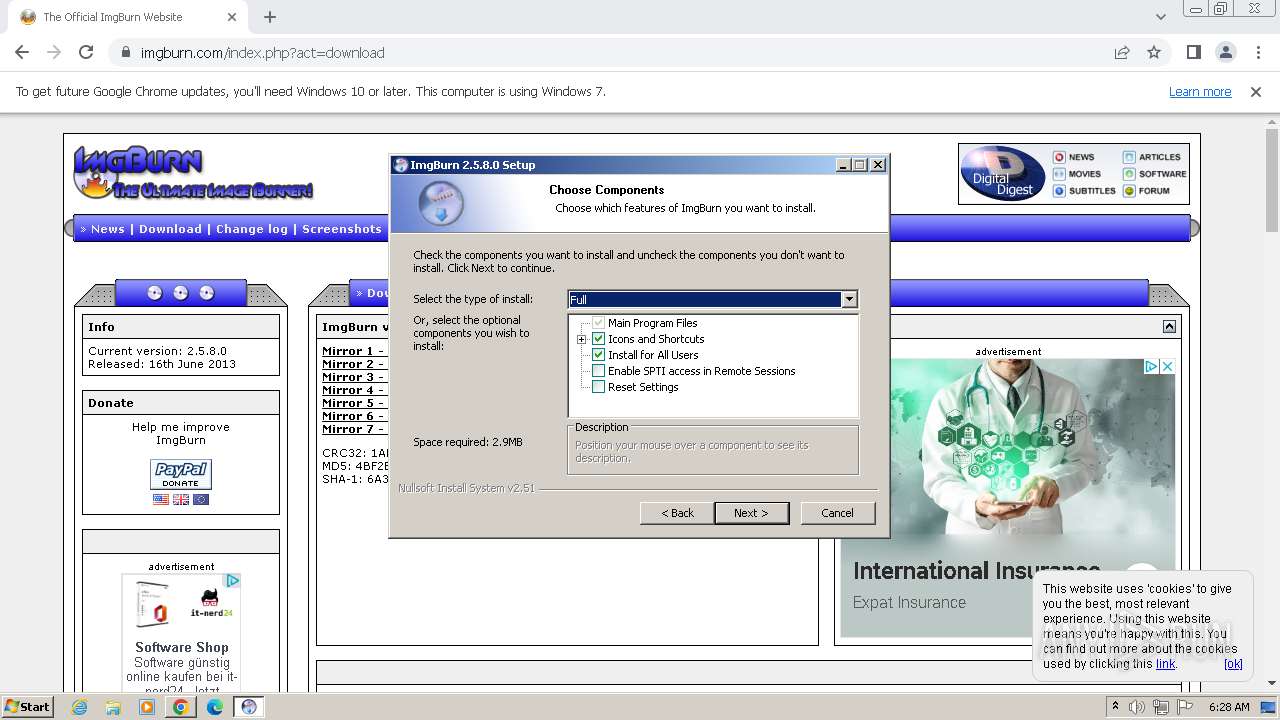Open Windows Explorer folder in taskbar

click(113, 707)
